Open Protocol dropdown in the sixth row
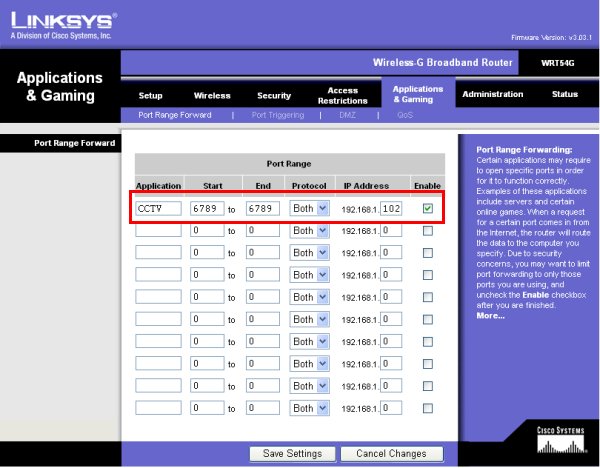600x468 pixels. pyautogui.click(x=309, y=320)
